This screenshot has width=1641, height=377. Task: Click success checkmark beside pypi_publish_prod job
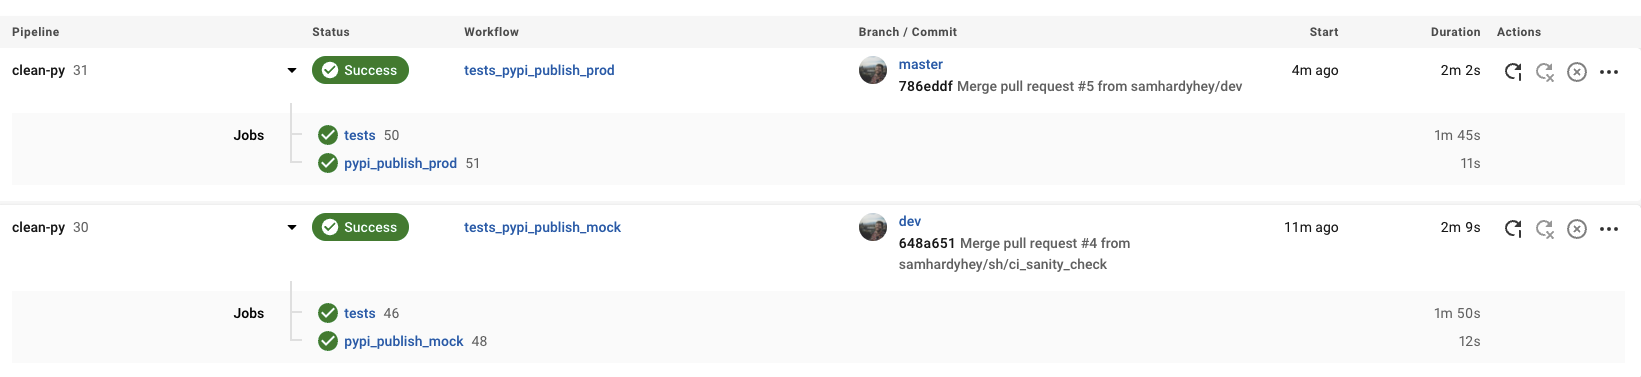point(328,163)
